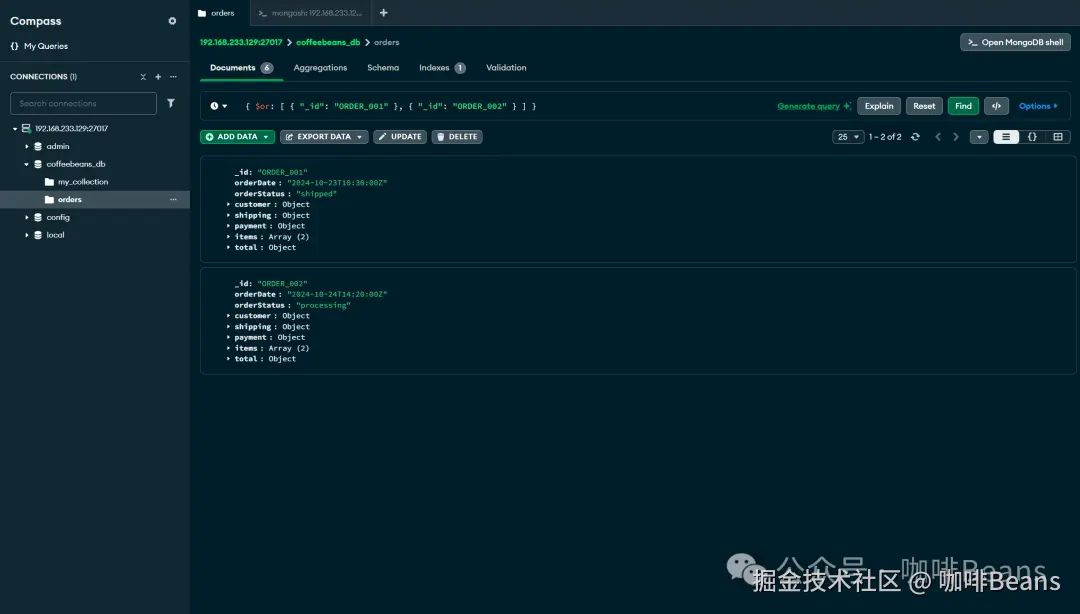Select the admin database
This screenshot has height=614, width=1080.
point(58,147)
